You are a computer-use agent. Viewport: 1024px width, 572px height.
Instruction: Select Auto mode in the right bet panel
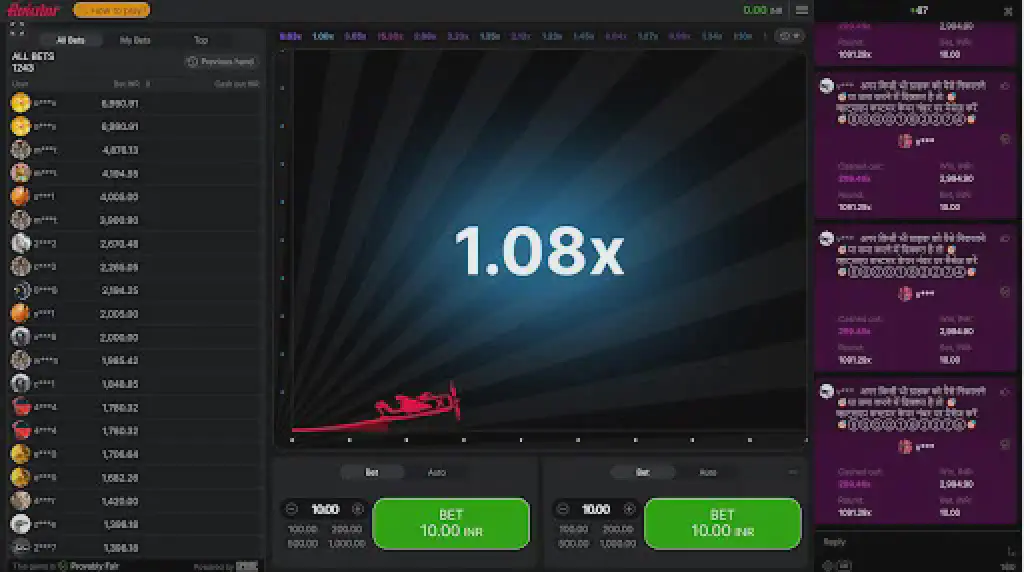click(708, 472)
